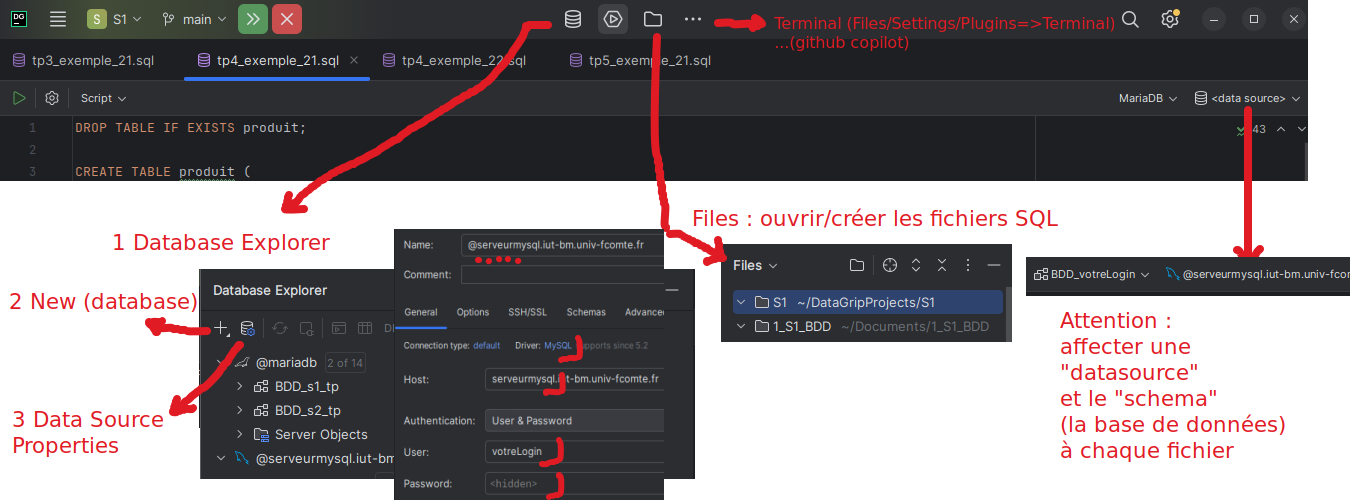1350x500 pixels.
Task: Open Database Explorer from the top toolbar
Action: (572, 19)
